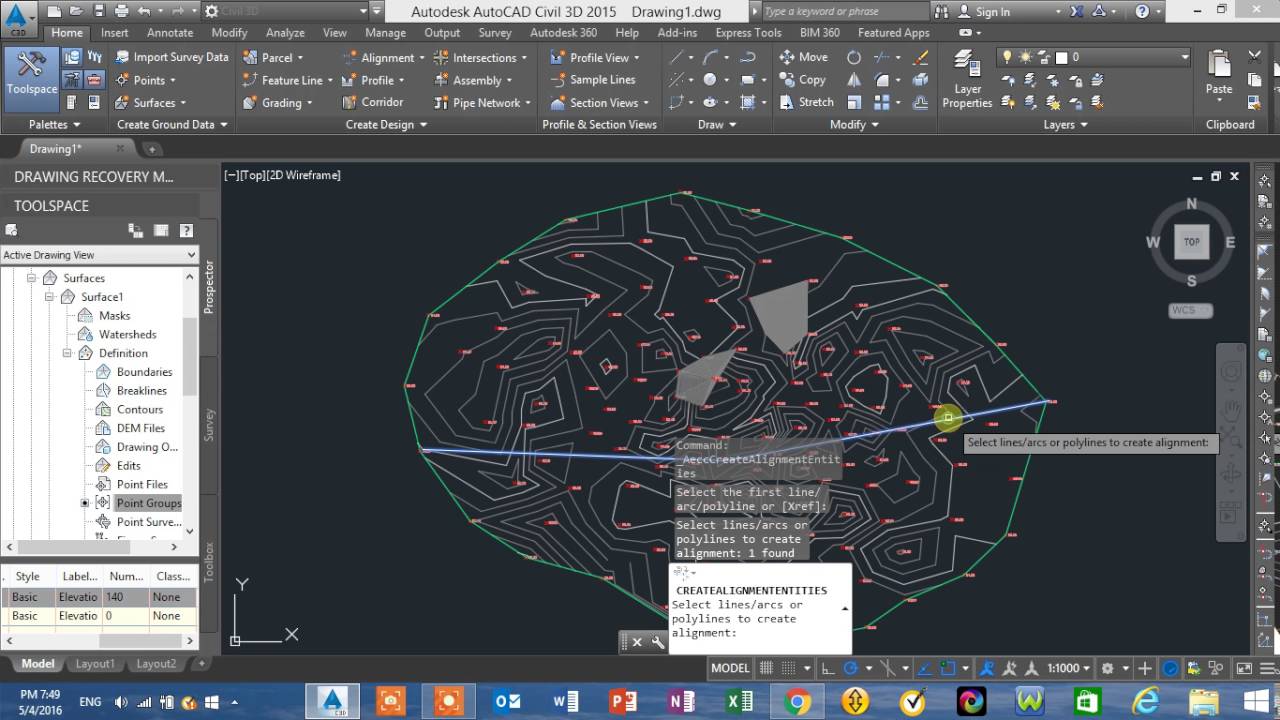The height and width of the screenshot is (720, 1280).
Task: Switch to the Layout1 tab
Action: click(x=95, y=663)
